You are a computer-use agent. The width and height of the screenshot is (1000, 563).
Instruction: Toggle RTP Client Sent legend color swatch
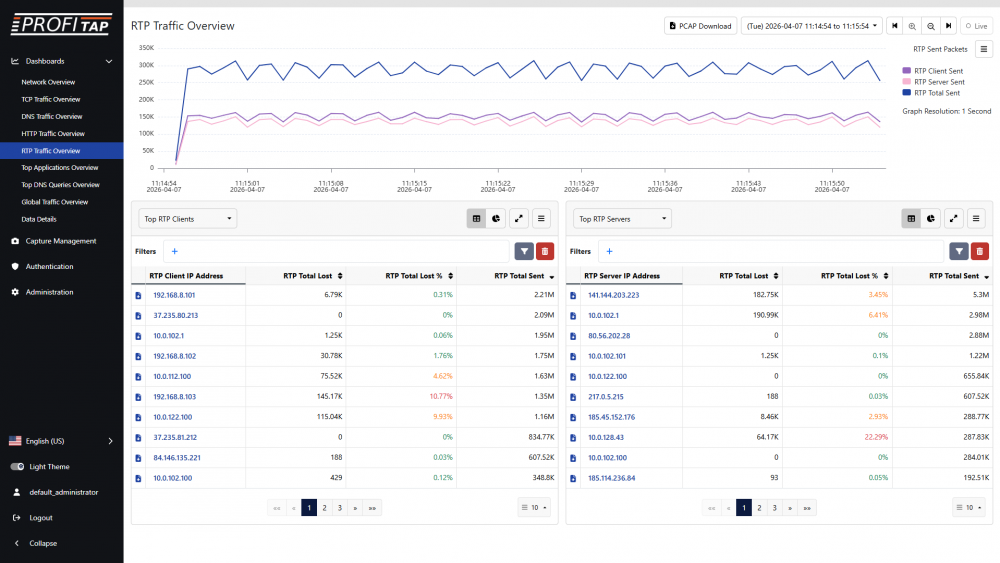[907, 71]
